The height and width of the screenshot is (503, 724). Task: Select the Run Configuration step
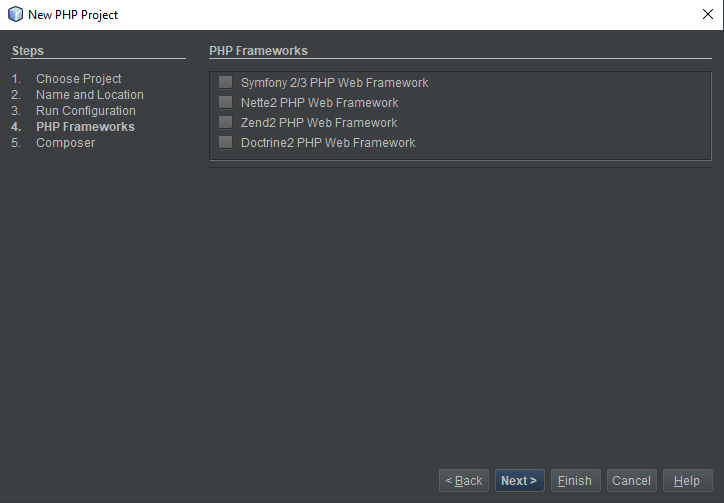(86, 111)
